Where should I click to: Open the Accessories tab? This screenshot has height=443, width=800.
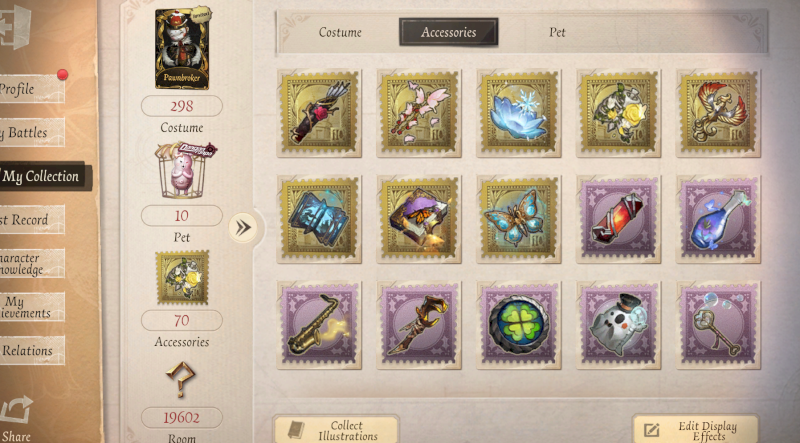[448, 32]
